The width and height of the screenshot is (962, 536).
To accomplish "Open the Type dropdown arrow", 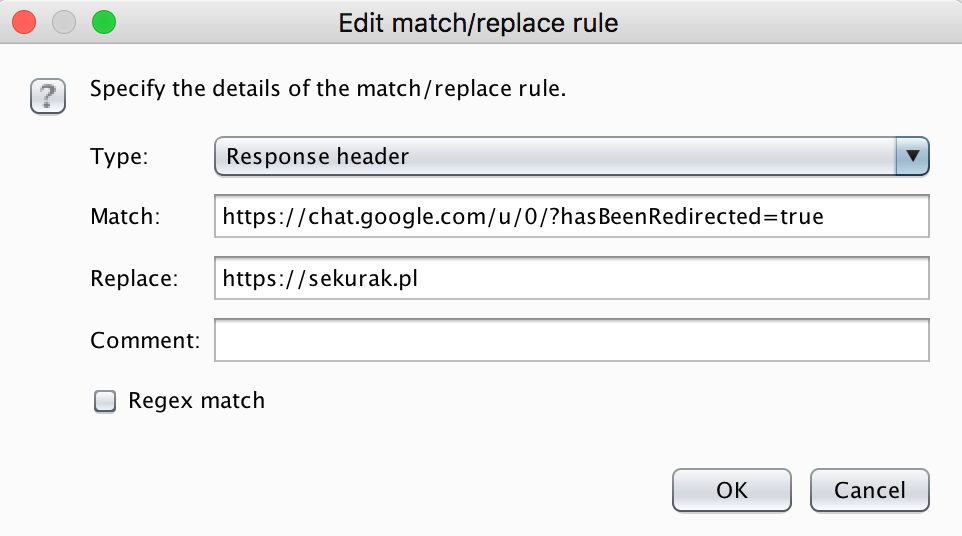I will 911,156.
